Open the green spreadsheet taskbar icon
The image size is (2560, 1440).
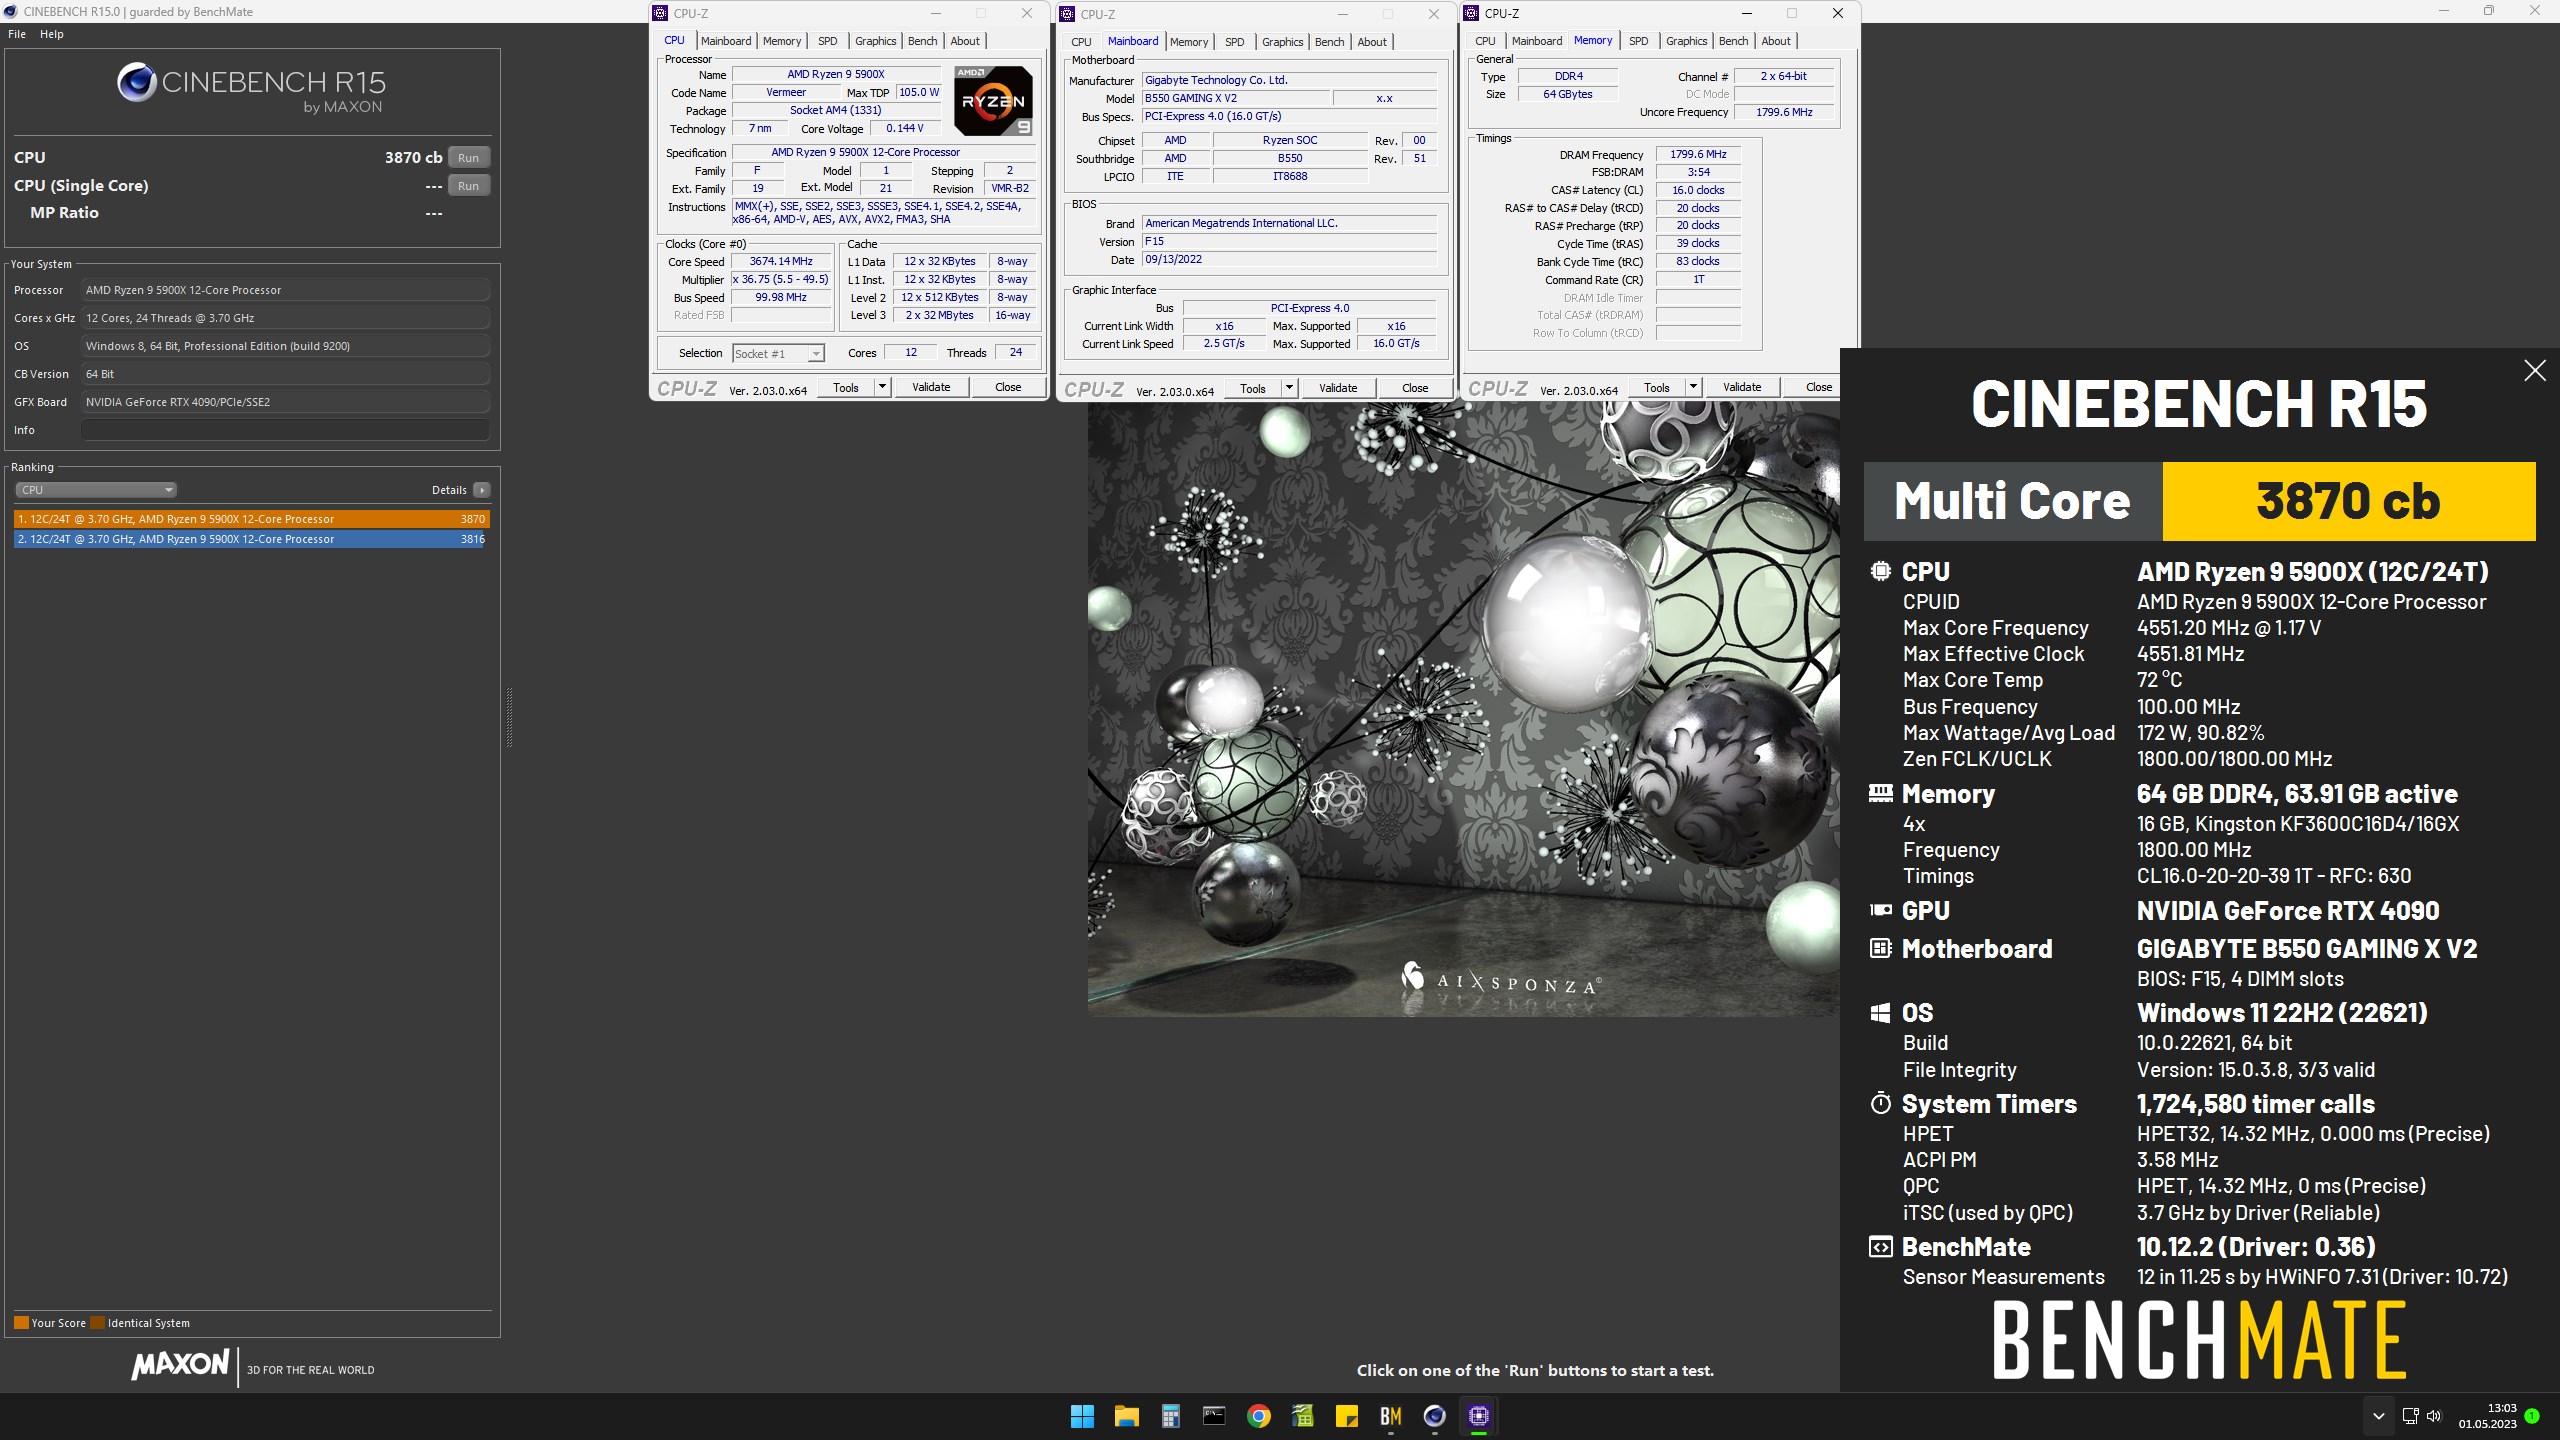point(1302,1416)
